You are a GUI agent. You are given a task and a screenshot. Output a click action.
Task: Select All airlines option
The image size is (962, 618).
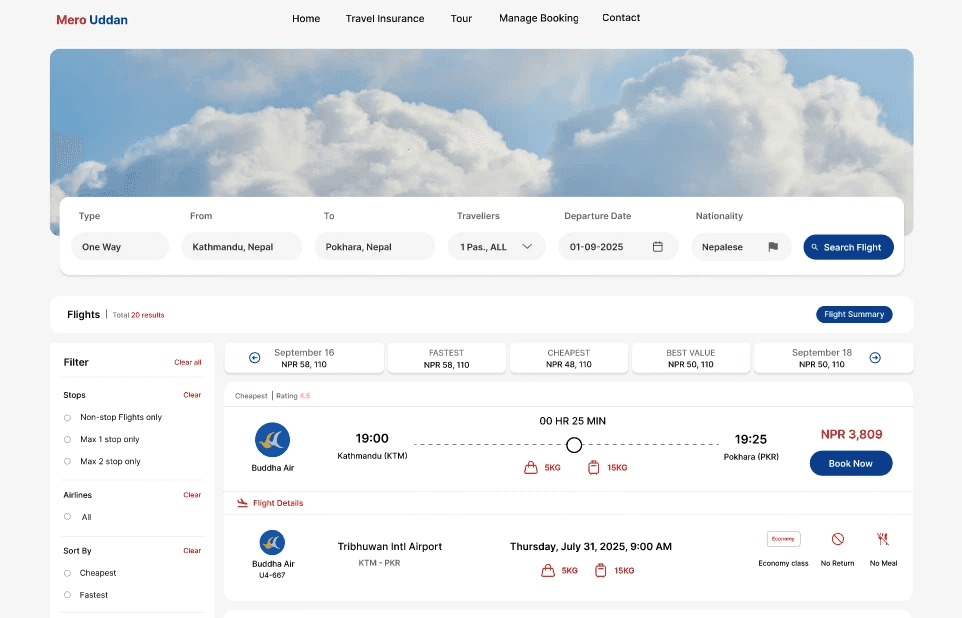tap(67, 517)
